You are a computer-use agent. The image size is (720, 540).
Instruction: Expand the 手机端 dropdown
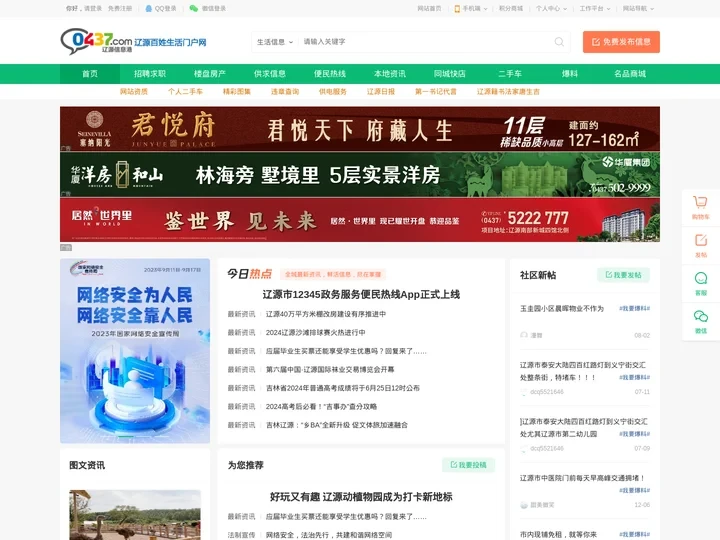point(475,8)
